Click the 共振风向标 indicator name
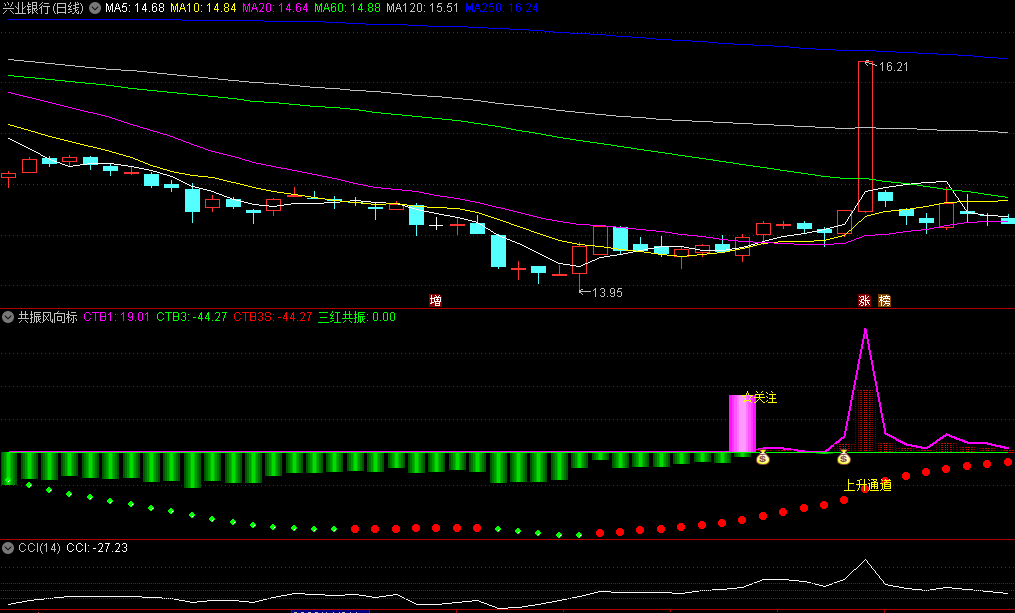Viewport: 1015px width, 613px height. (47, 317)
